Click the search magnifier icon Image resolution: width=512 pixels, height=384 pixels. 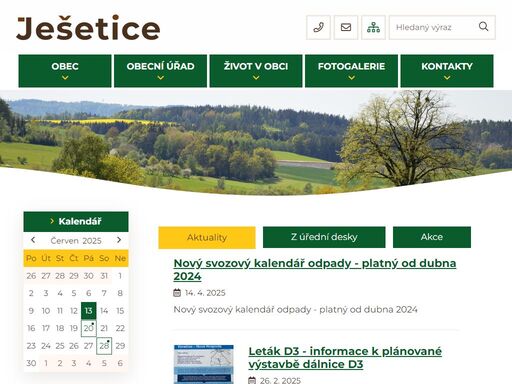coord(483,27)
